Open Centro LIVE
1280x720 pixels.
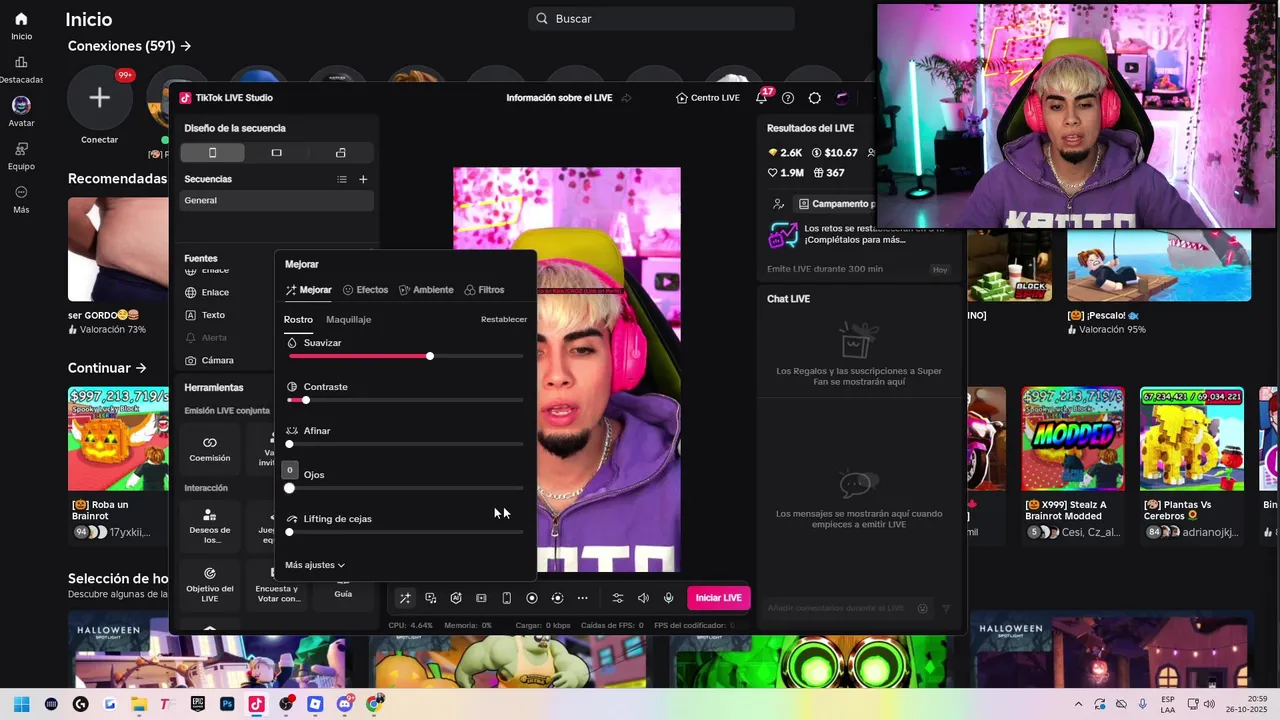coord(708,98)
